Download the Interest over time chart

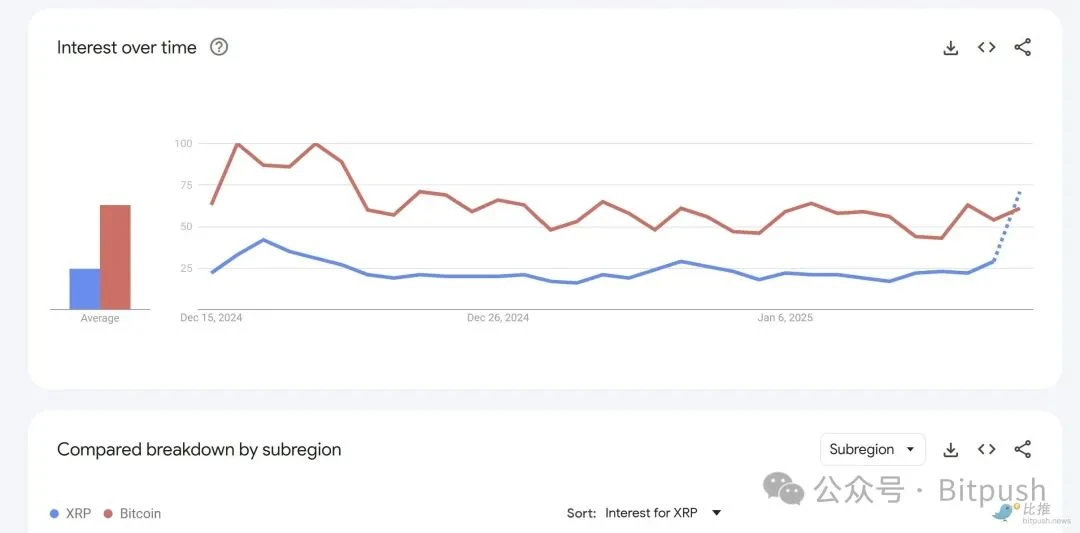(x=951, y=47)
